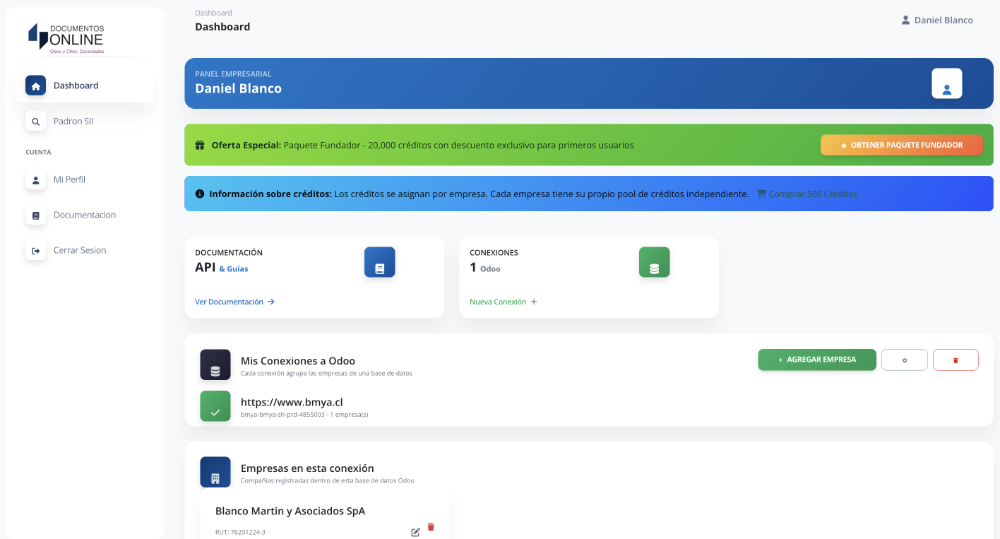Image resolution: width=1000 pixels, height=539 pixels.
Task: Click the Documentos Online logo
Action: coord(66,37)
